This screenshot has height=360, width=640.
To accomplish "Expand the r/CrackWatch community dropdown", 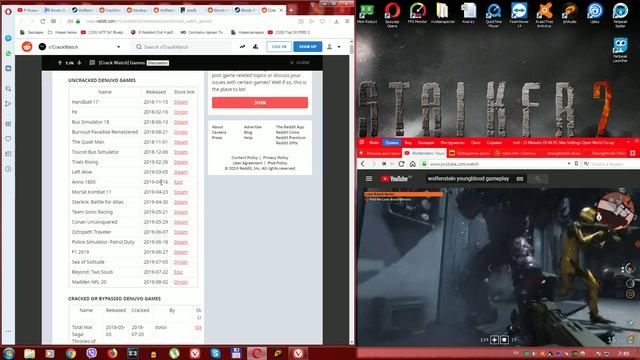I will 119,47.
